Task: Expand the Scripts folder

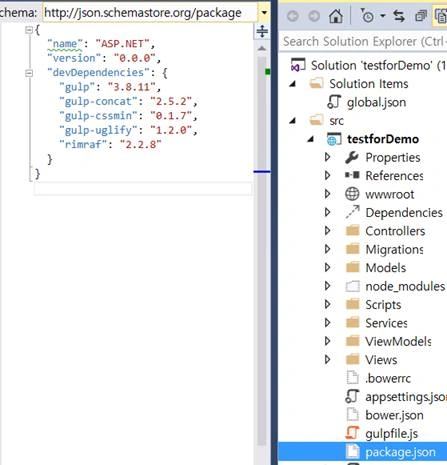Action: click(x=328, y=304)
